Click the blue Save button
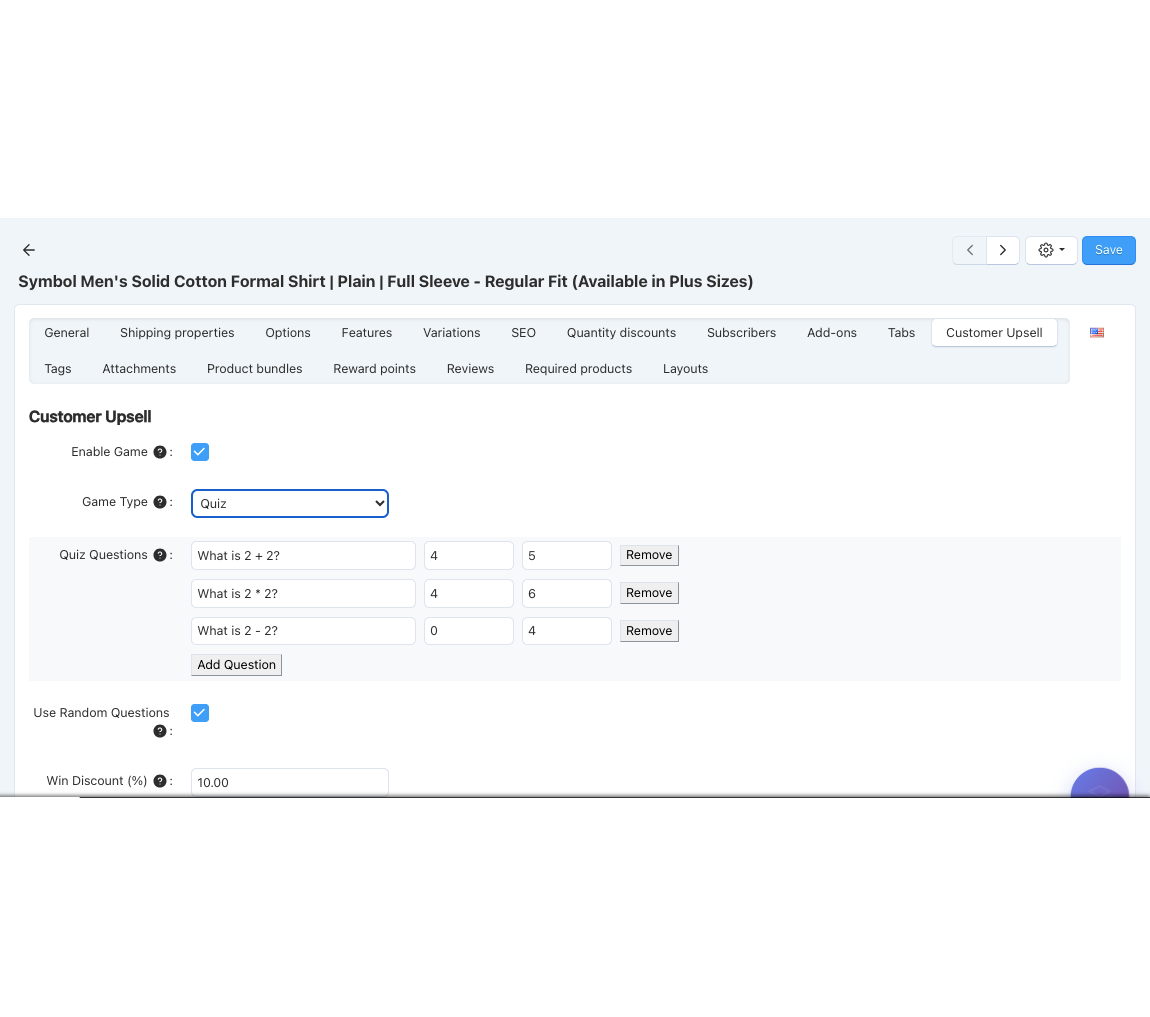 [x=1108, y=250]
